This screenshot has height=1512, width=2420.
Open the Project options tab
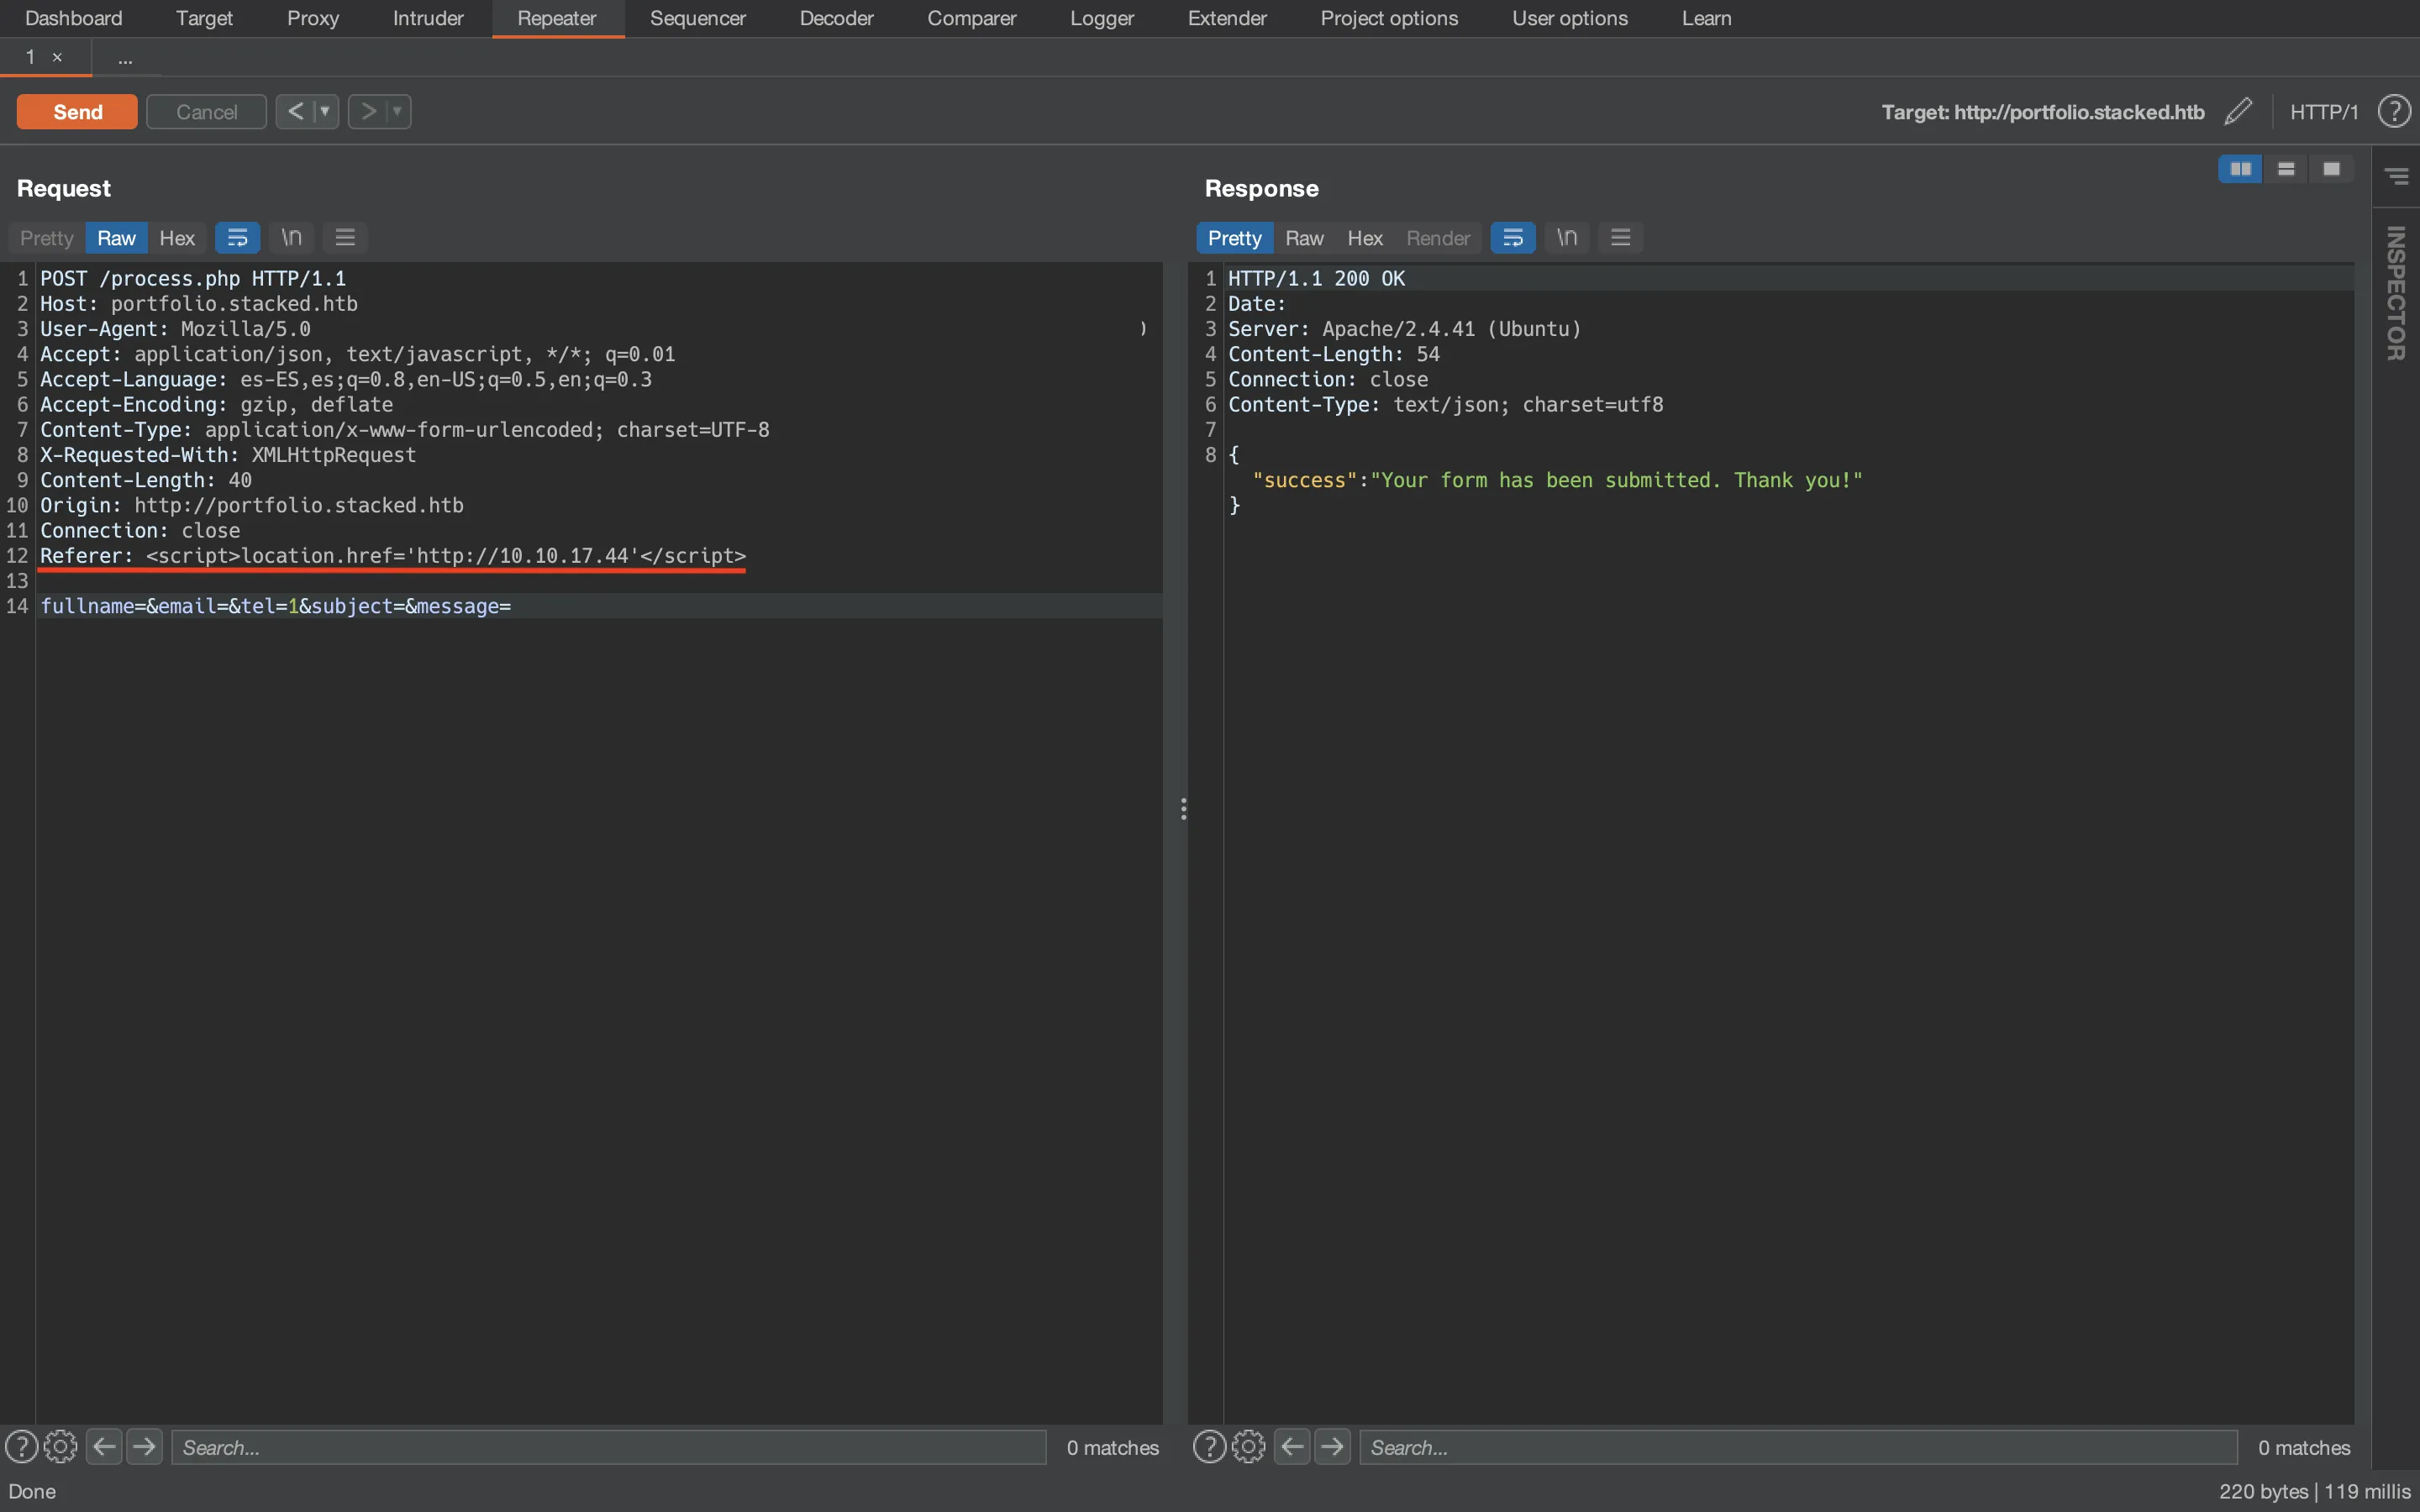click(1389, 18)
